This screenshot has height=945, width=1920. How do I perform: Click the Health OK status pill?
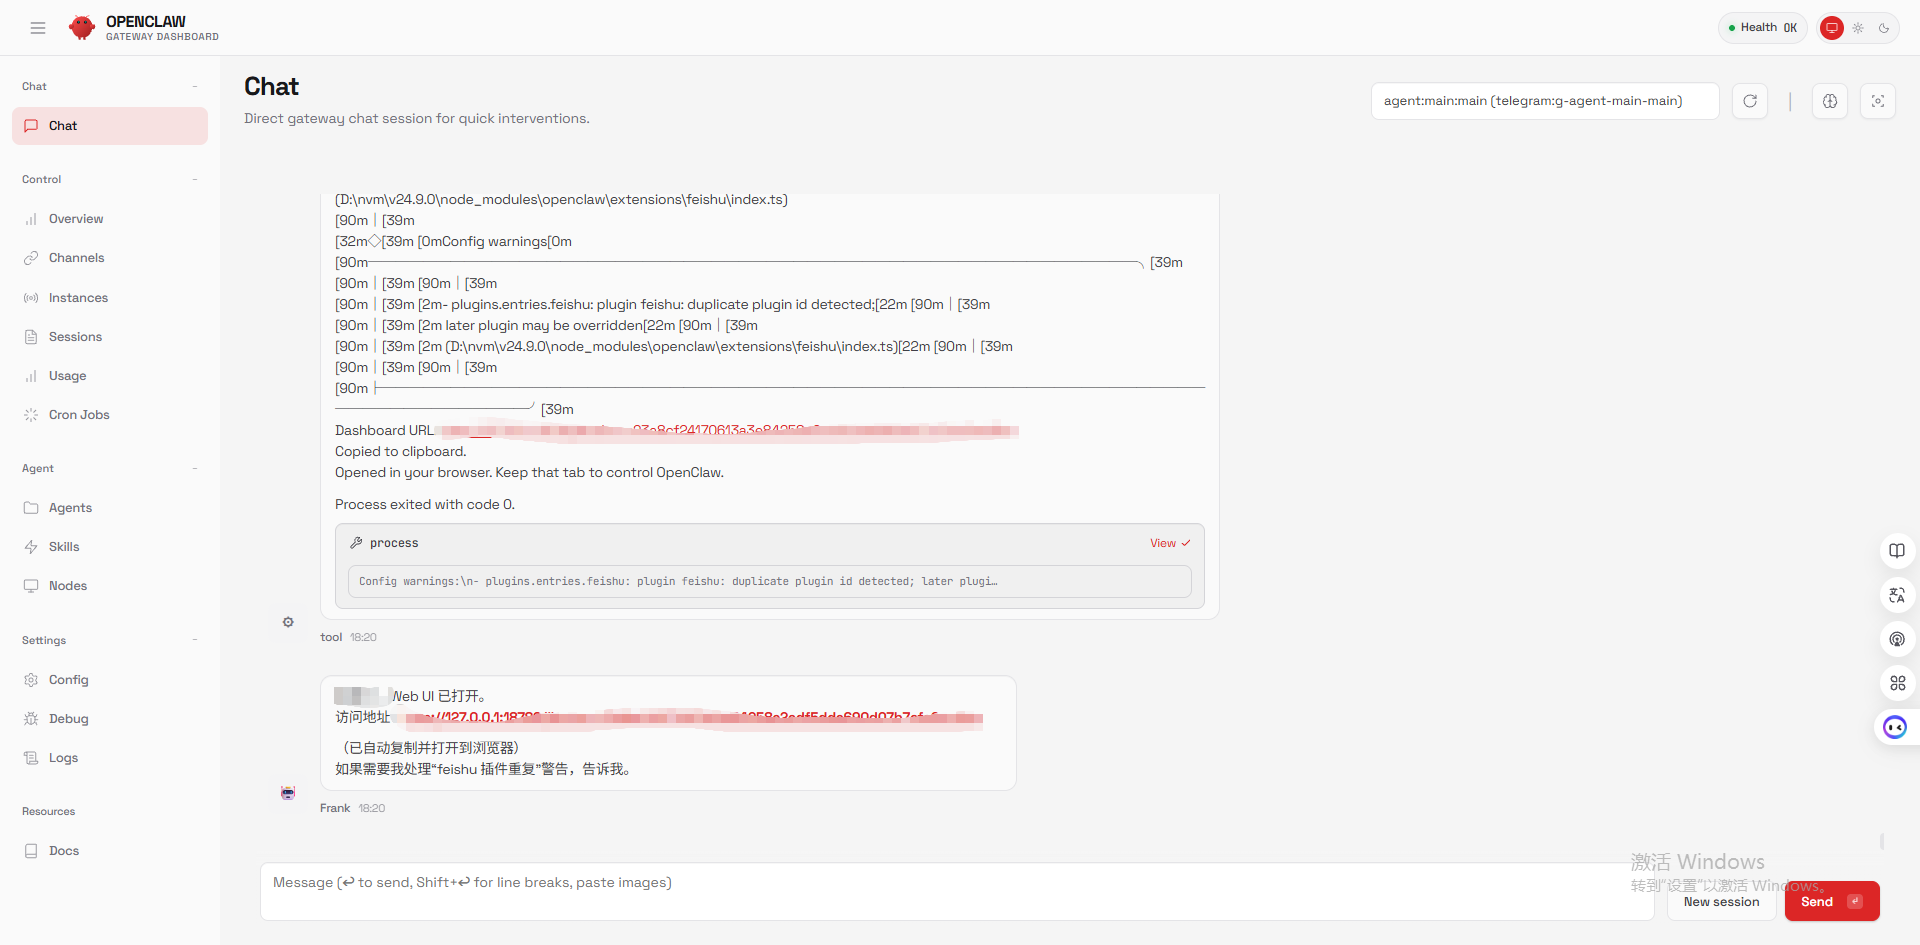[1763, 28]
